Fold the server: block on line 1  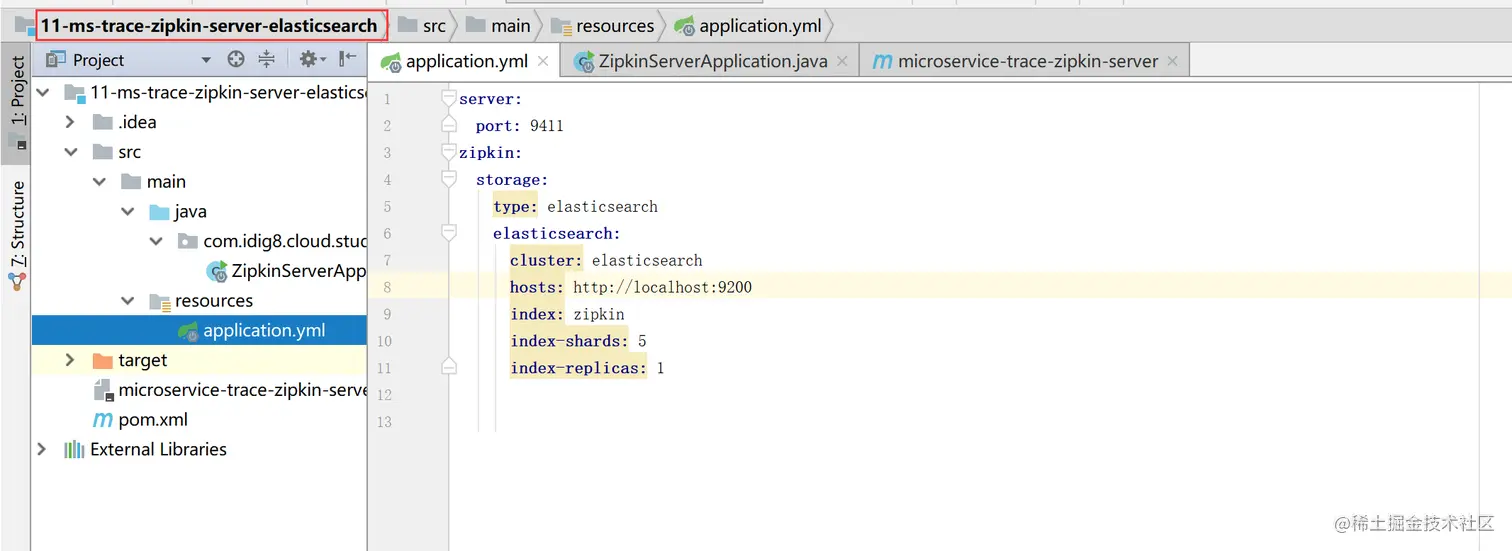[449, 98]
